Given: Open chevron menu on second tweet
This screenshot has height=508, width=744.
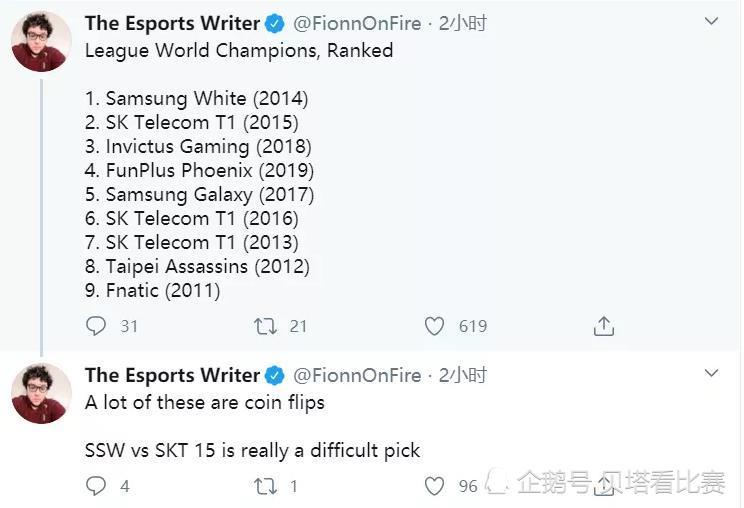Looking at the screenshot, I should click(711, 373).
